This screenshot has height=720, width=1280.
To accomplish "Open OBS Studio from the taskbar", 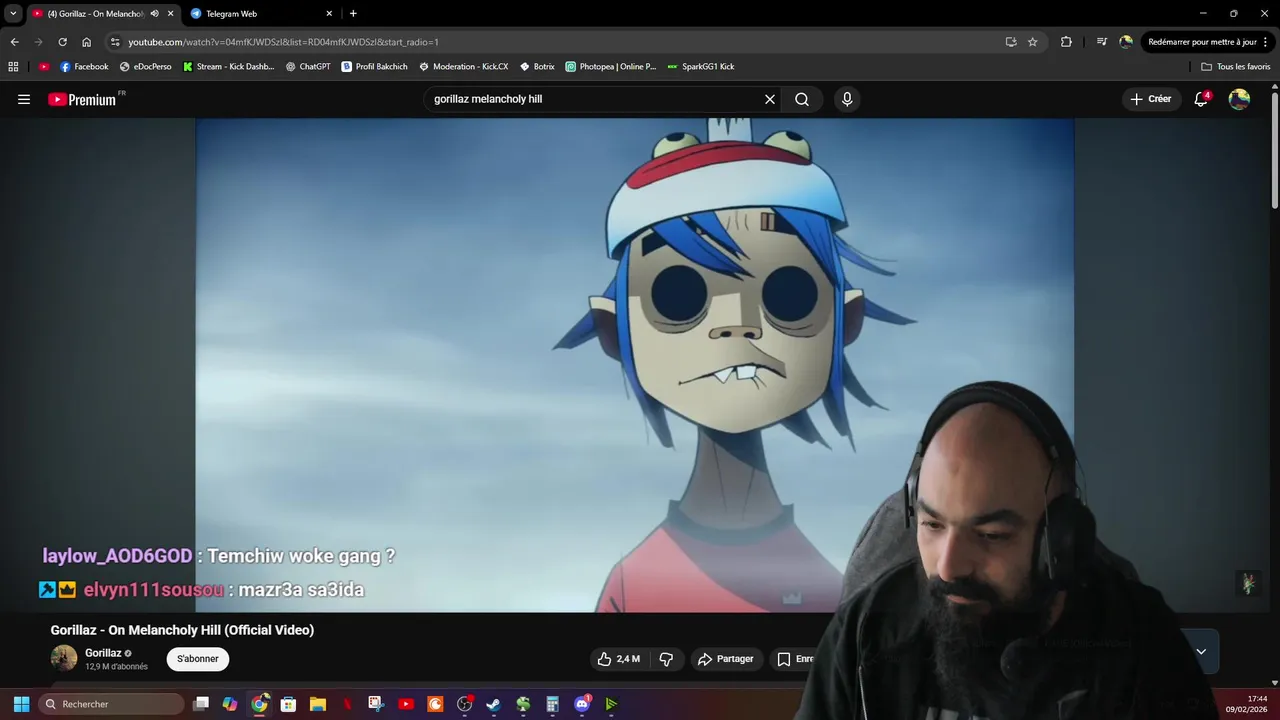I will pyautogui.click(x=464, y=704).
